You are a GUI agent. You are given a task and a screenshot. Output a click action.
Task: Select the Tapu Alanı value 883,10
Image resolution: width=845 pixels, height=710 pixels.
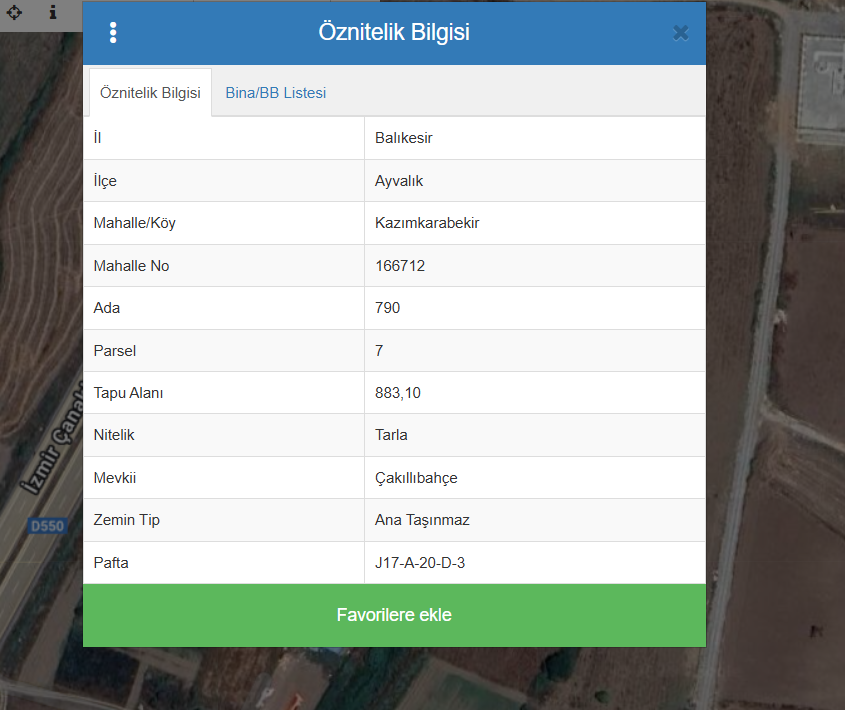[398, 393]
